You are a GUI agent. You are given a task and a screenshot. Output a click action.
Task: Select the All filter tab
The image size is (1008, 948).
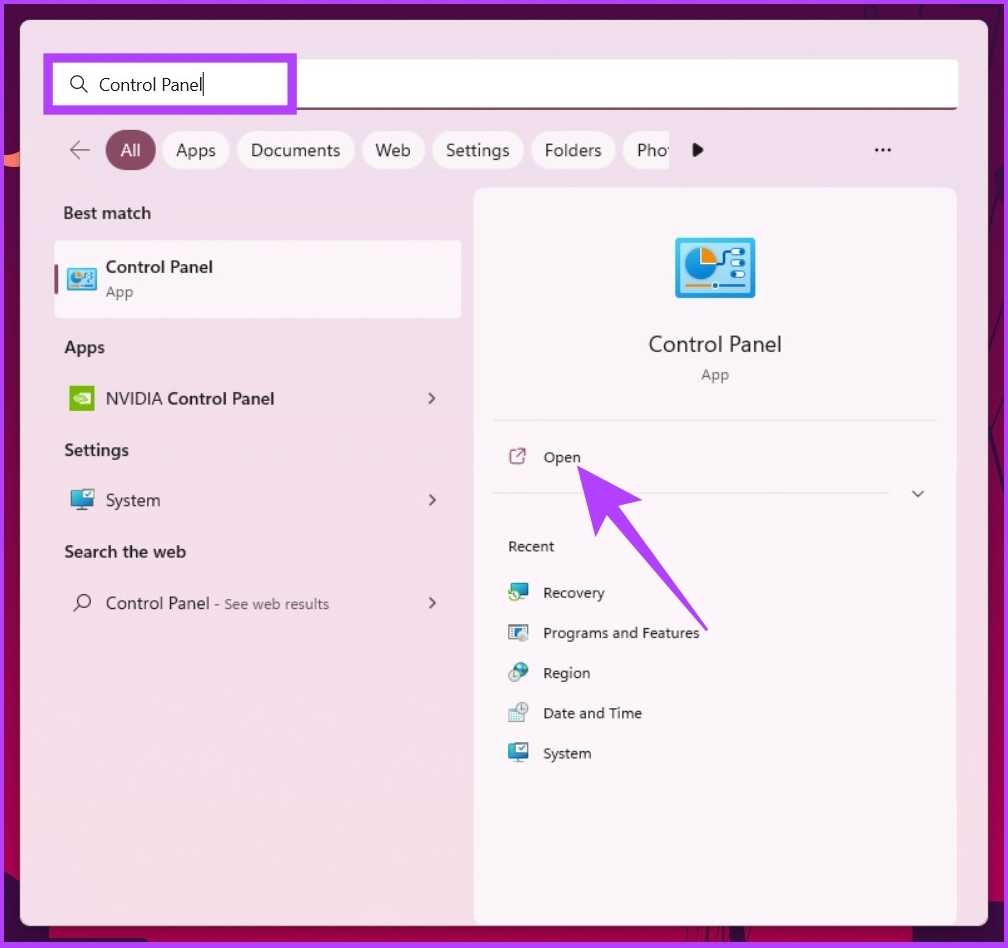pos(130,150)
